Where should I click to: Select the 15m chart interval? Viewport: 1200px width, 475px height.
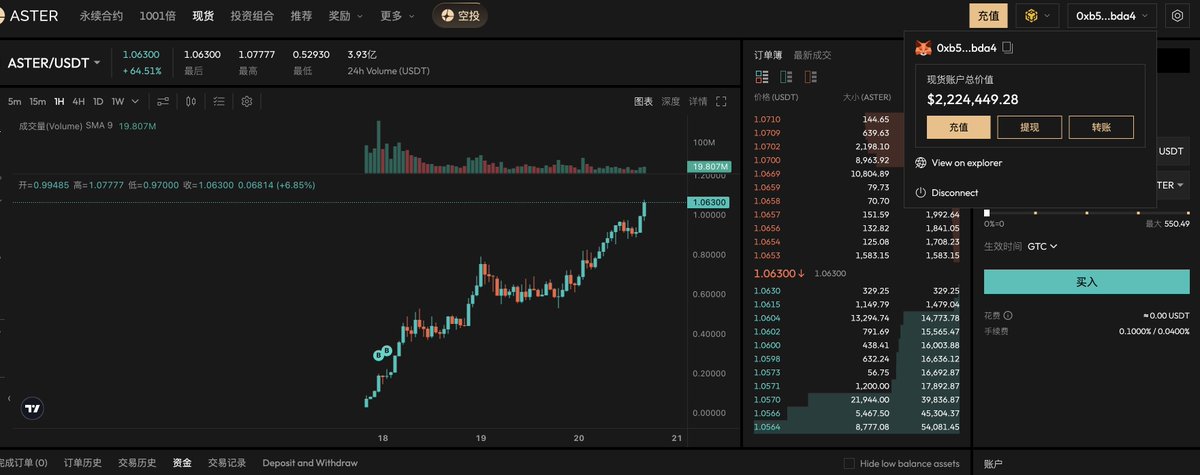37,101
